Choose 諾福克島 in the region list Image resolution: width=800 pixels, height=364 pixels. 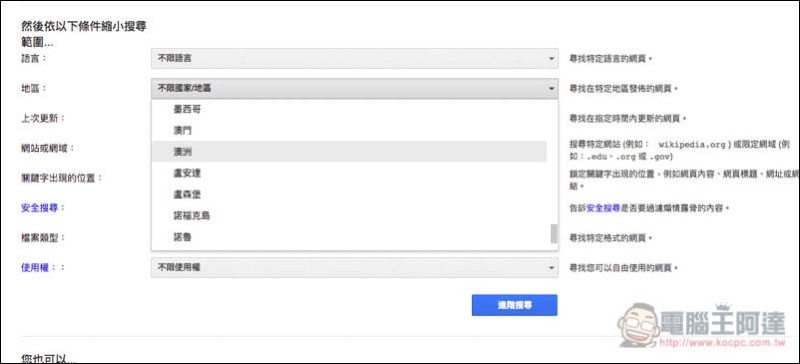(349, 216)
